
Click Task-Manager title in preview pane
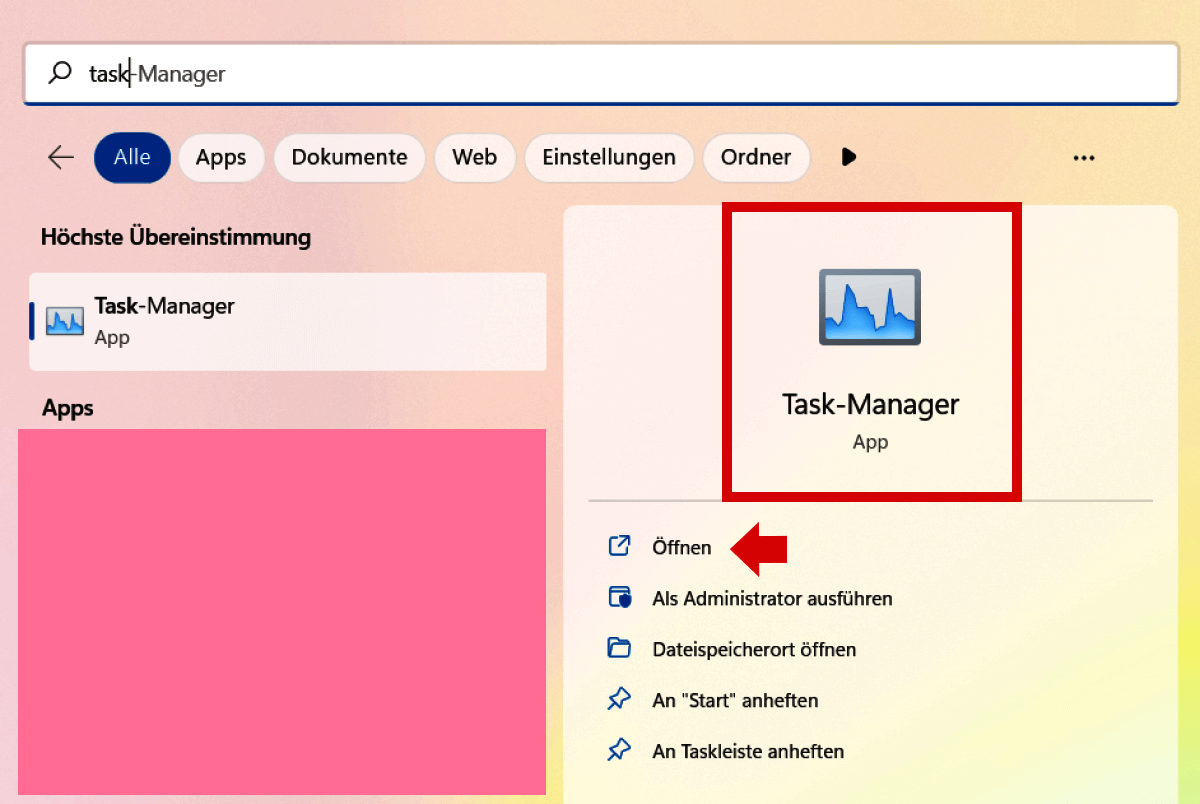pyautogui.click(x=870, y=404)
